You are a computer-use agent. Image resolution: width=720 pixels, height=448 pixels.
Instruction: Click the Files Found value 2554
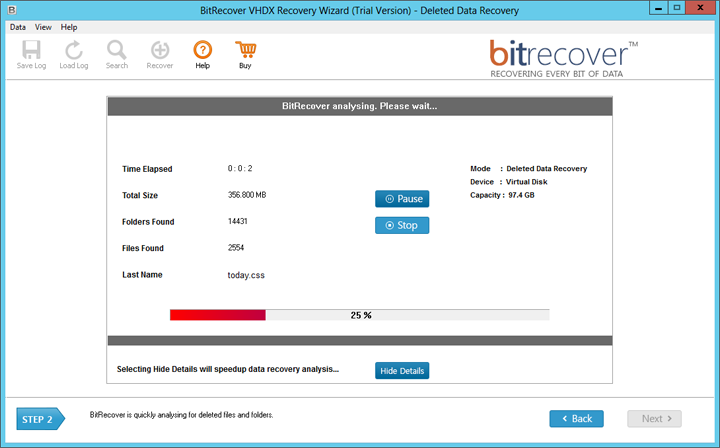[x=236, y=248]
